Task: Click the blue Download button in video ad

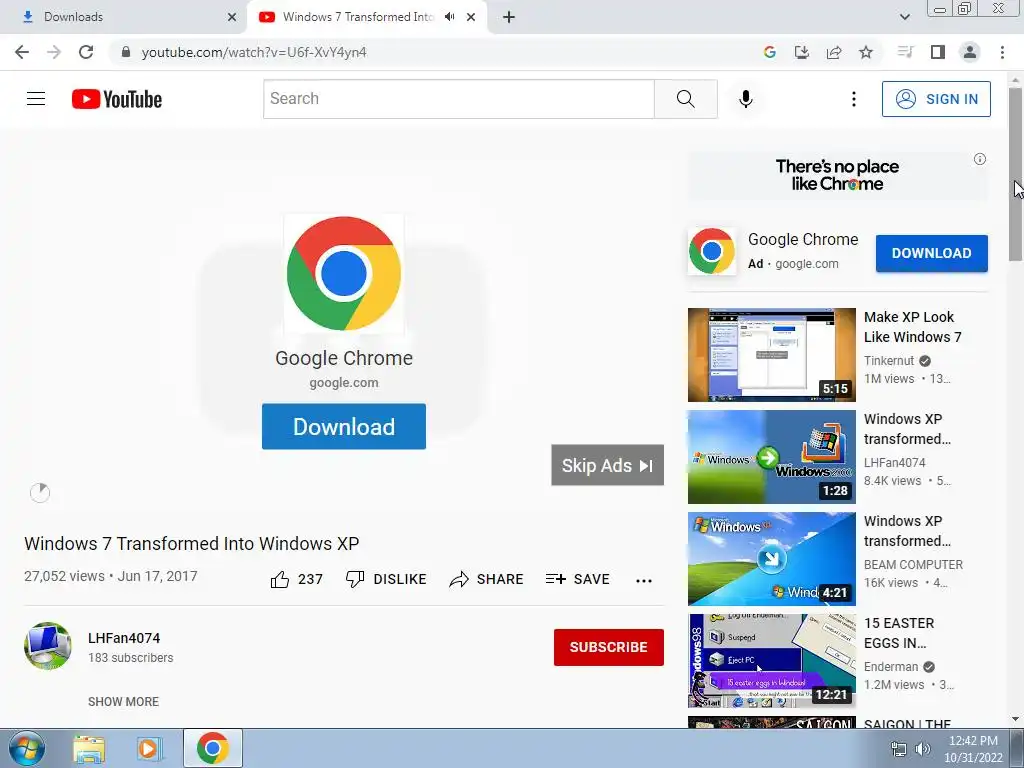Action: point(344,426)
